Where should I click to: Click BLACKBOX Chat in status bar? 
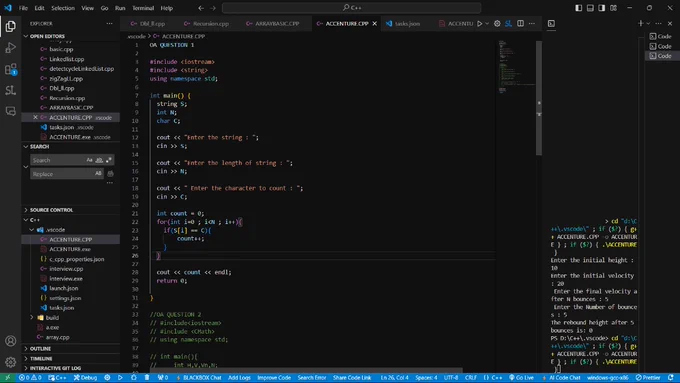point(199,378)
